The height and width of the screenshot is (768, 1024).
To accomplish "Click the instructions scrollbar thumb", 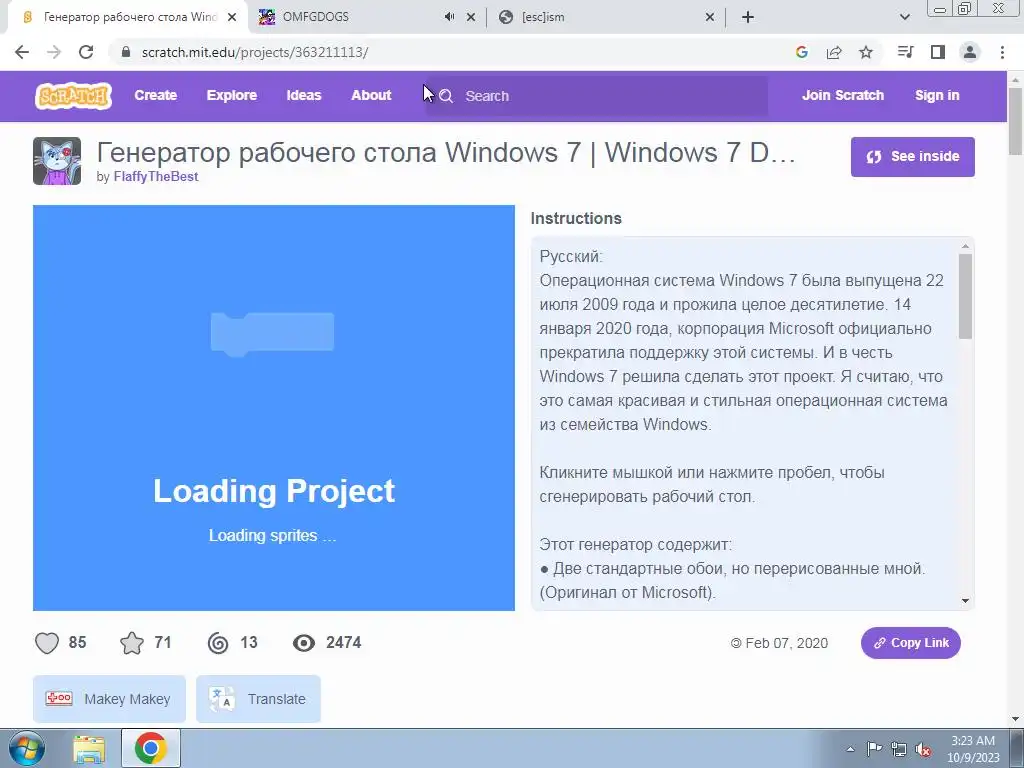I will pyautogui.click(x=965, y=296).
